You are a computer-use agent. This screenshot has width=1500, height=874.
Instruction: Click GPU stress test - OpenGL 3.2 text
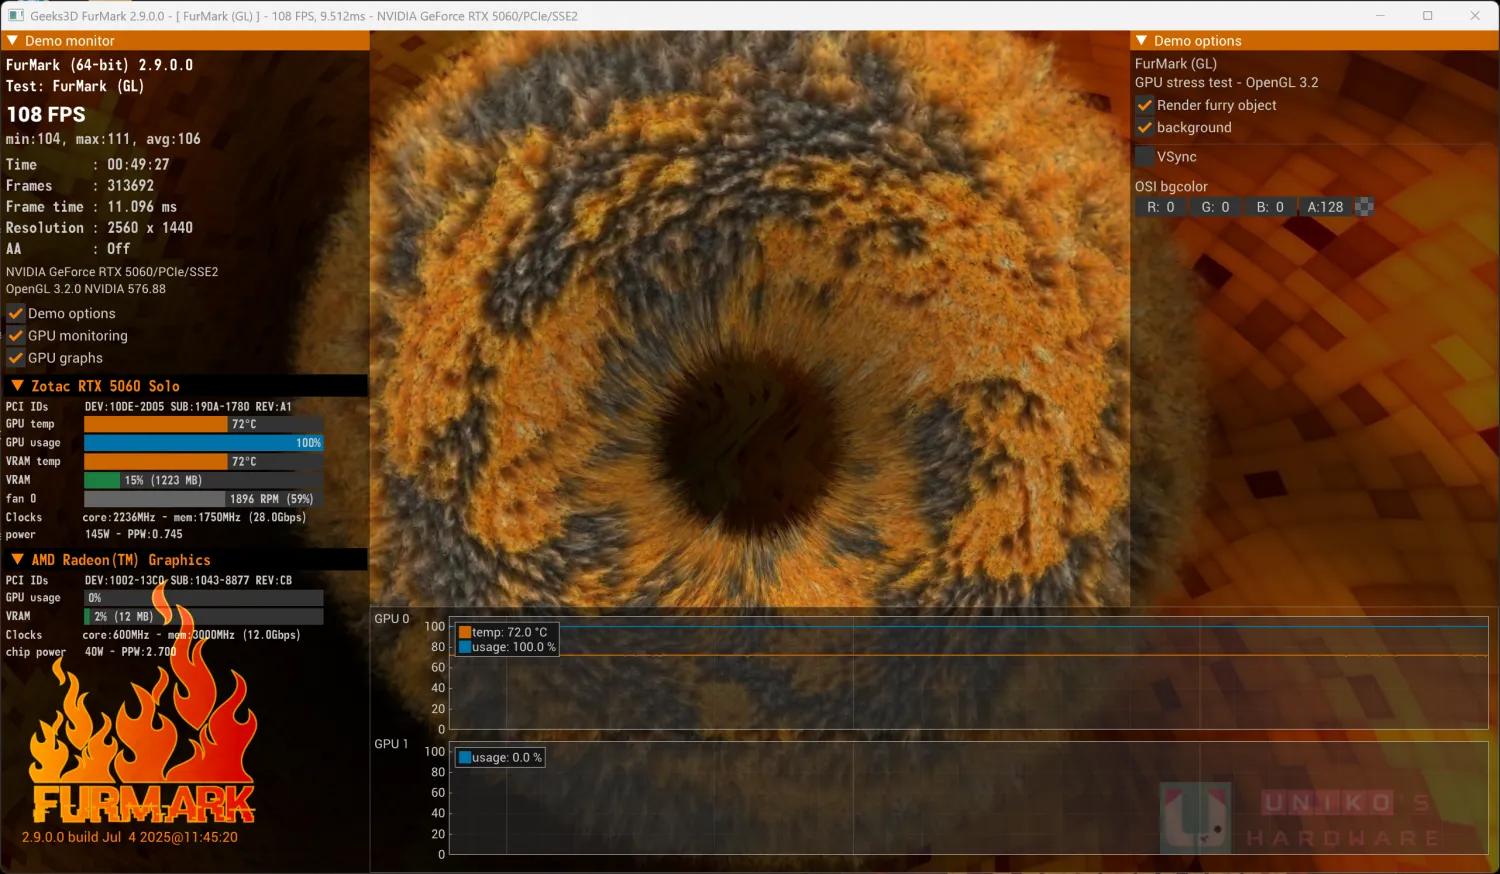[1227, 83]
